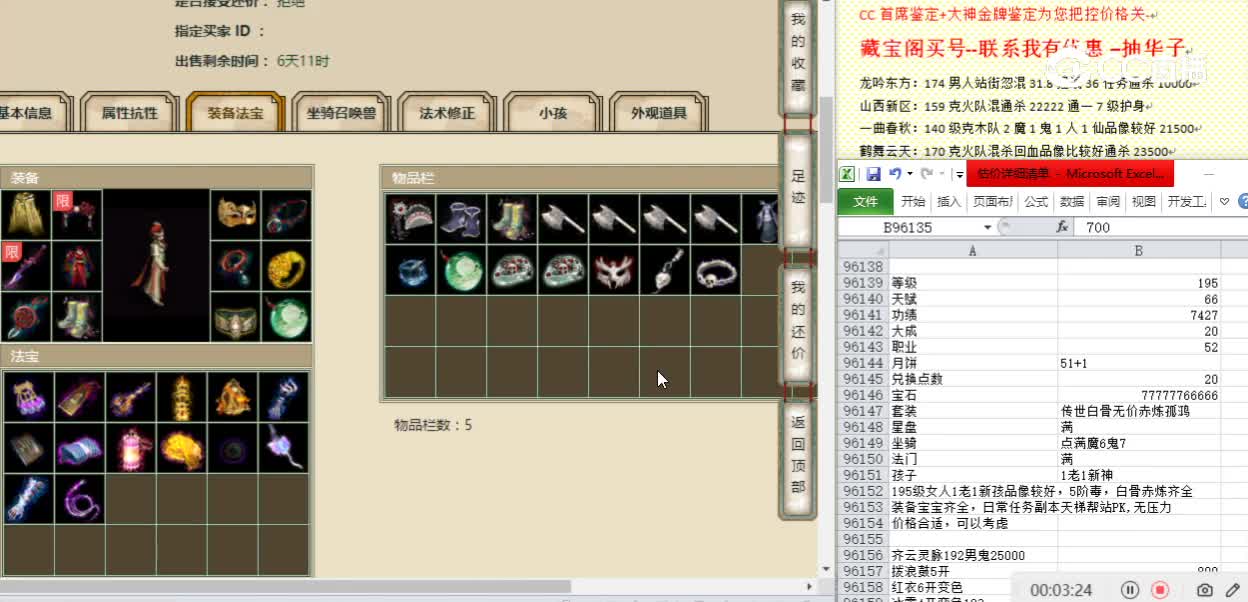
Task: Select Excel column B header
Action: click(x=1139, y=250)
